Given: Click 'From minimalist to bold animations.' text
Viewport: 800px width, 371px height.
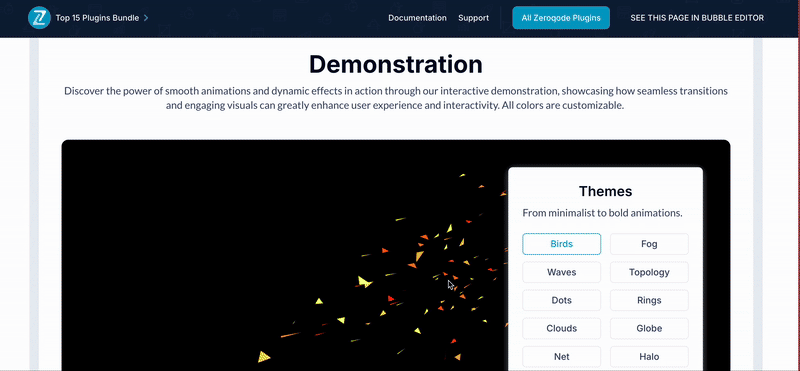Looking at the screenshot, I should coord(602,213).
